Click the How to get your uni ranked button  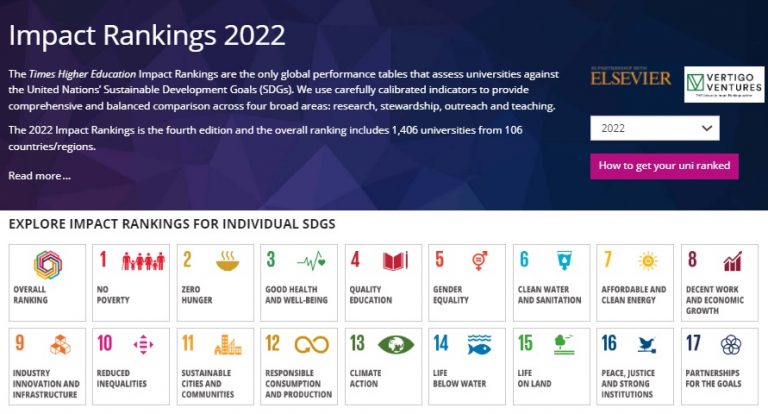664,166
